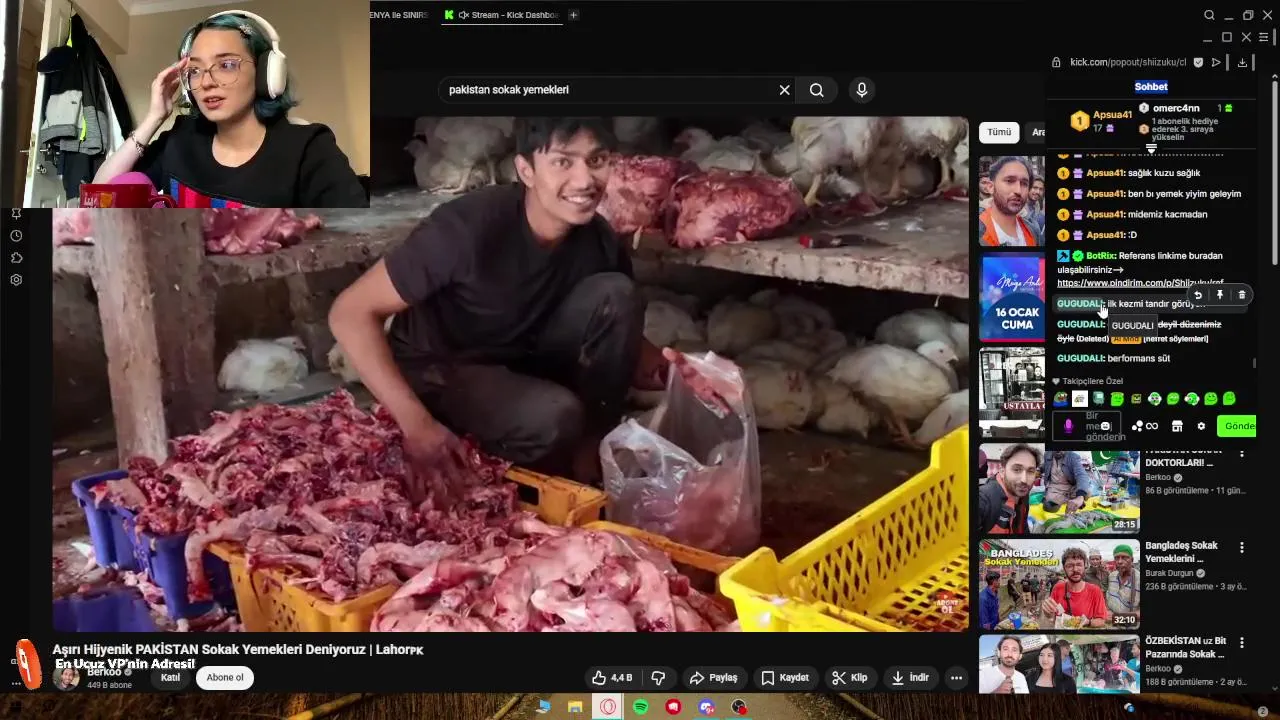Click Apsua41 in 'sağlık kuzu sağlık' message

coord(1105,173)
